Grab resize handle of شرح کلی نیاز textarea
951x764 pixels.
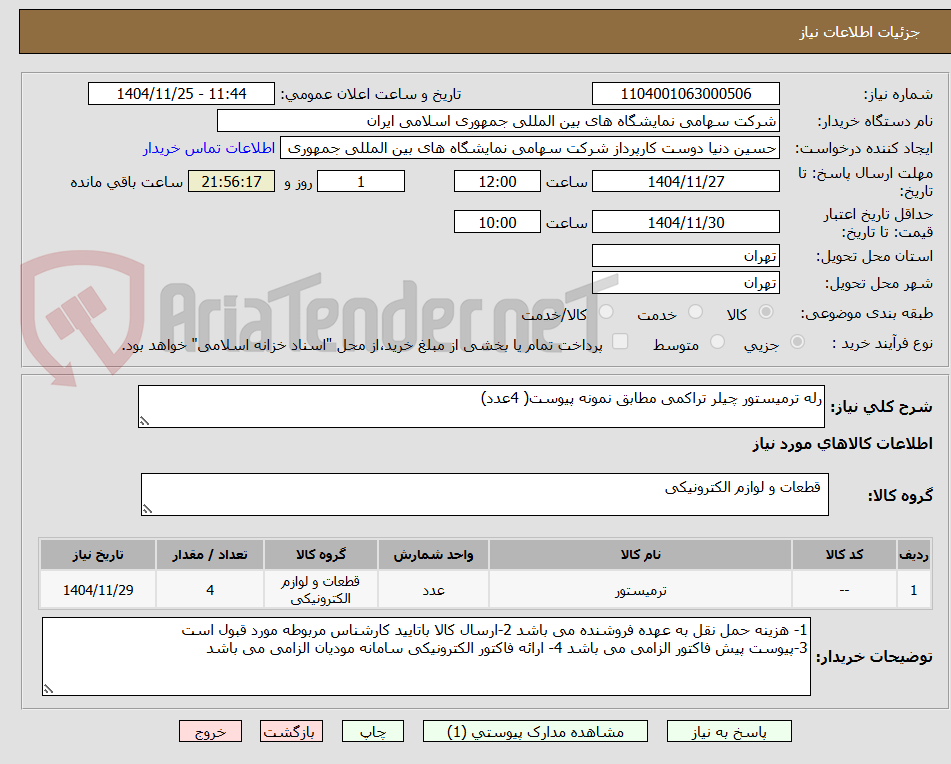[x=144, y=421]
